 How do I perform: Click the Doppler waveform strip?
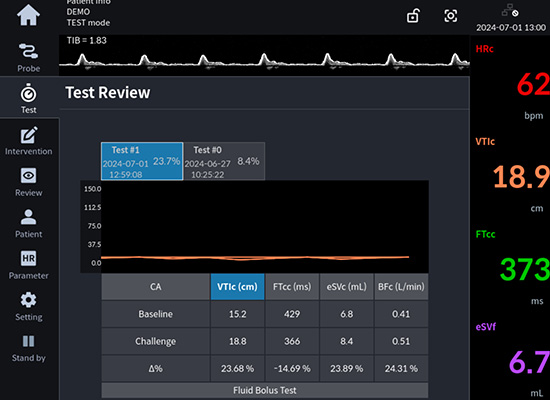click(x=264, y=55)
